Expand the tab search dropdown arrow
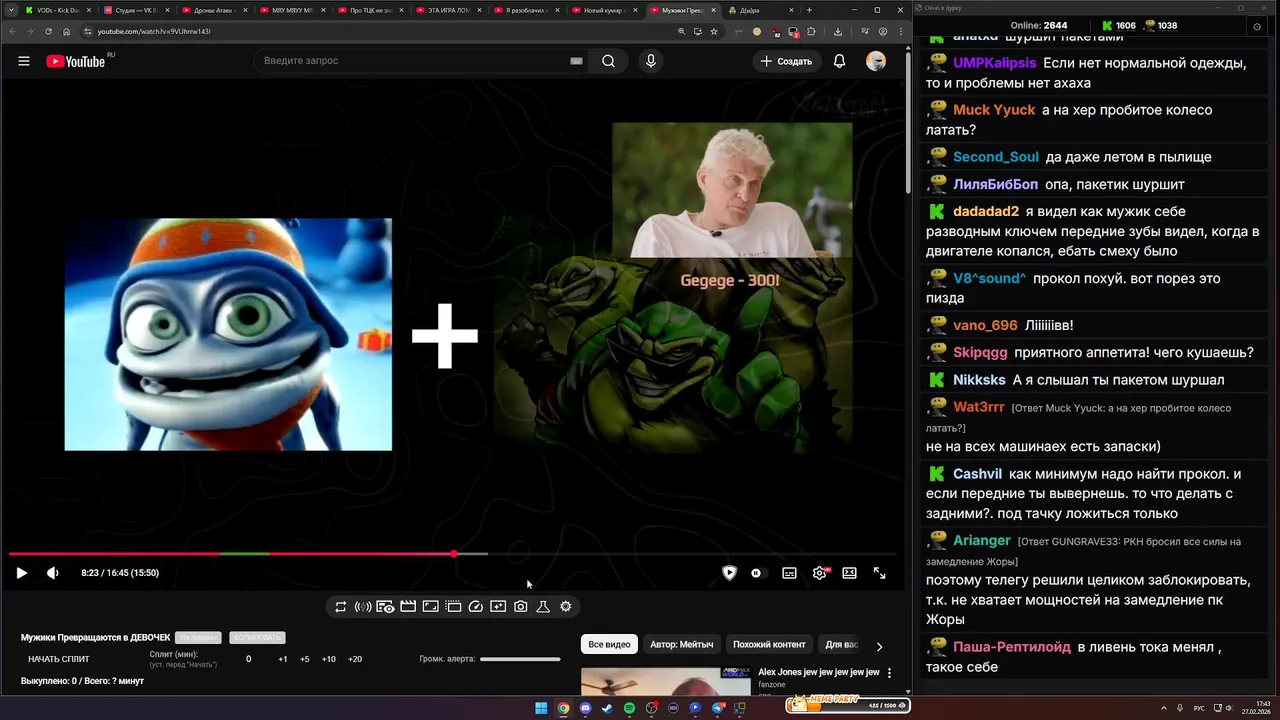The height and width of the screenshot is (720, 1280). 9,10
